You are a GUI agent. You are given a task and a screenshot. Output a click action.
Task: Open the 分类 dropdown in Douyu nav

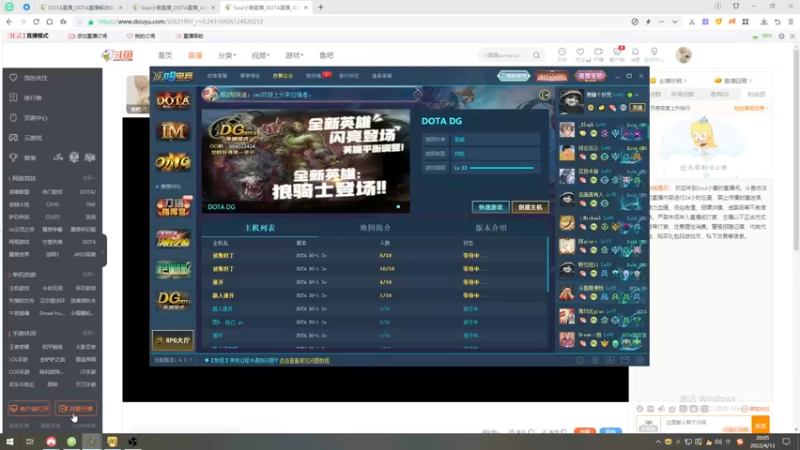click(227, 55)
